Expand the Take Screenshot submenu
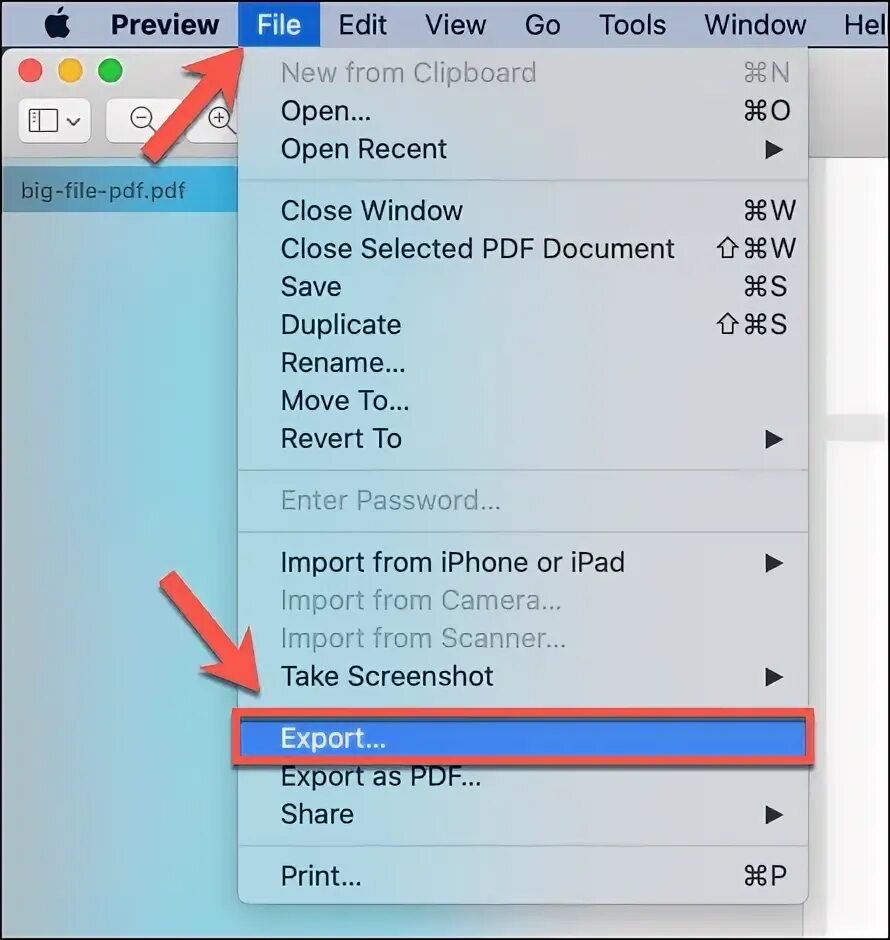 point(523,677)
